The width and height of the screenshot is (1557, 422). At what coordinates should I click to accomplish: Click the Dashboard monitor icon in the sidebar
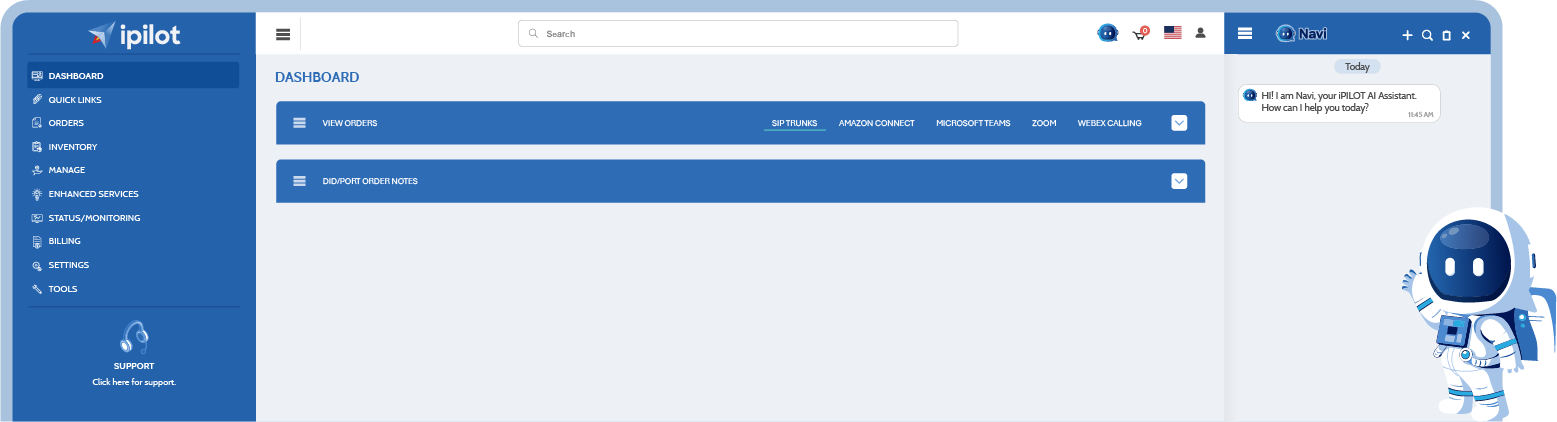(37, 76)
